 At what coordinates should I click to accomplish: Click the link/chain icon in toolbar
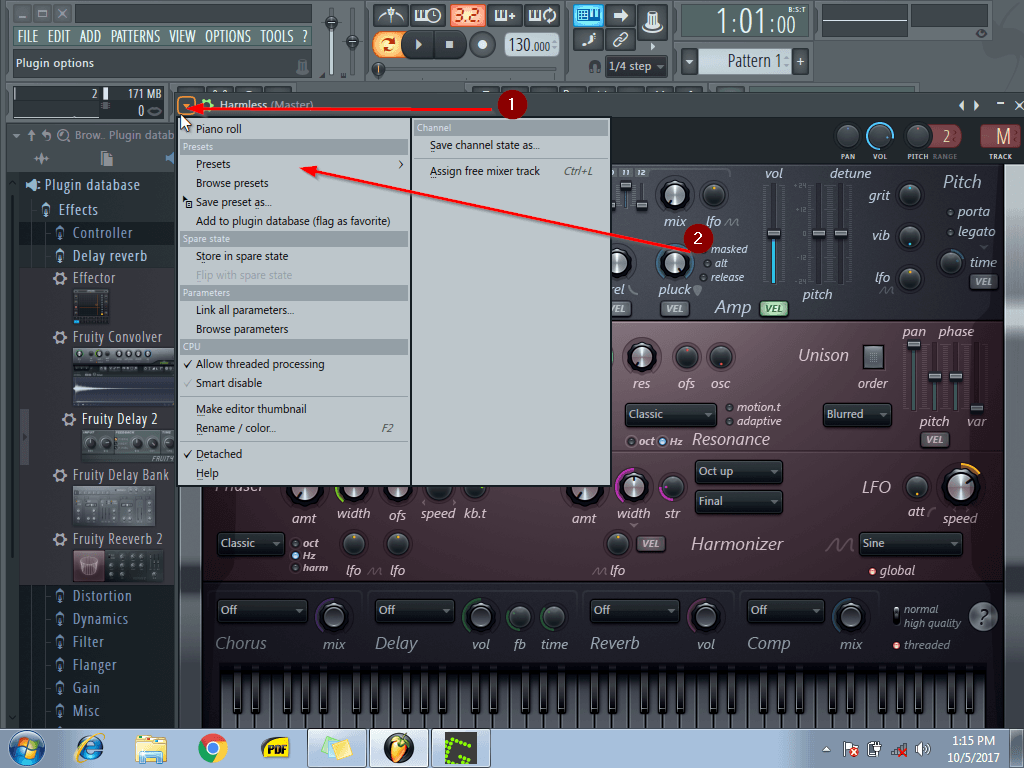click(x=620, y=40)
